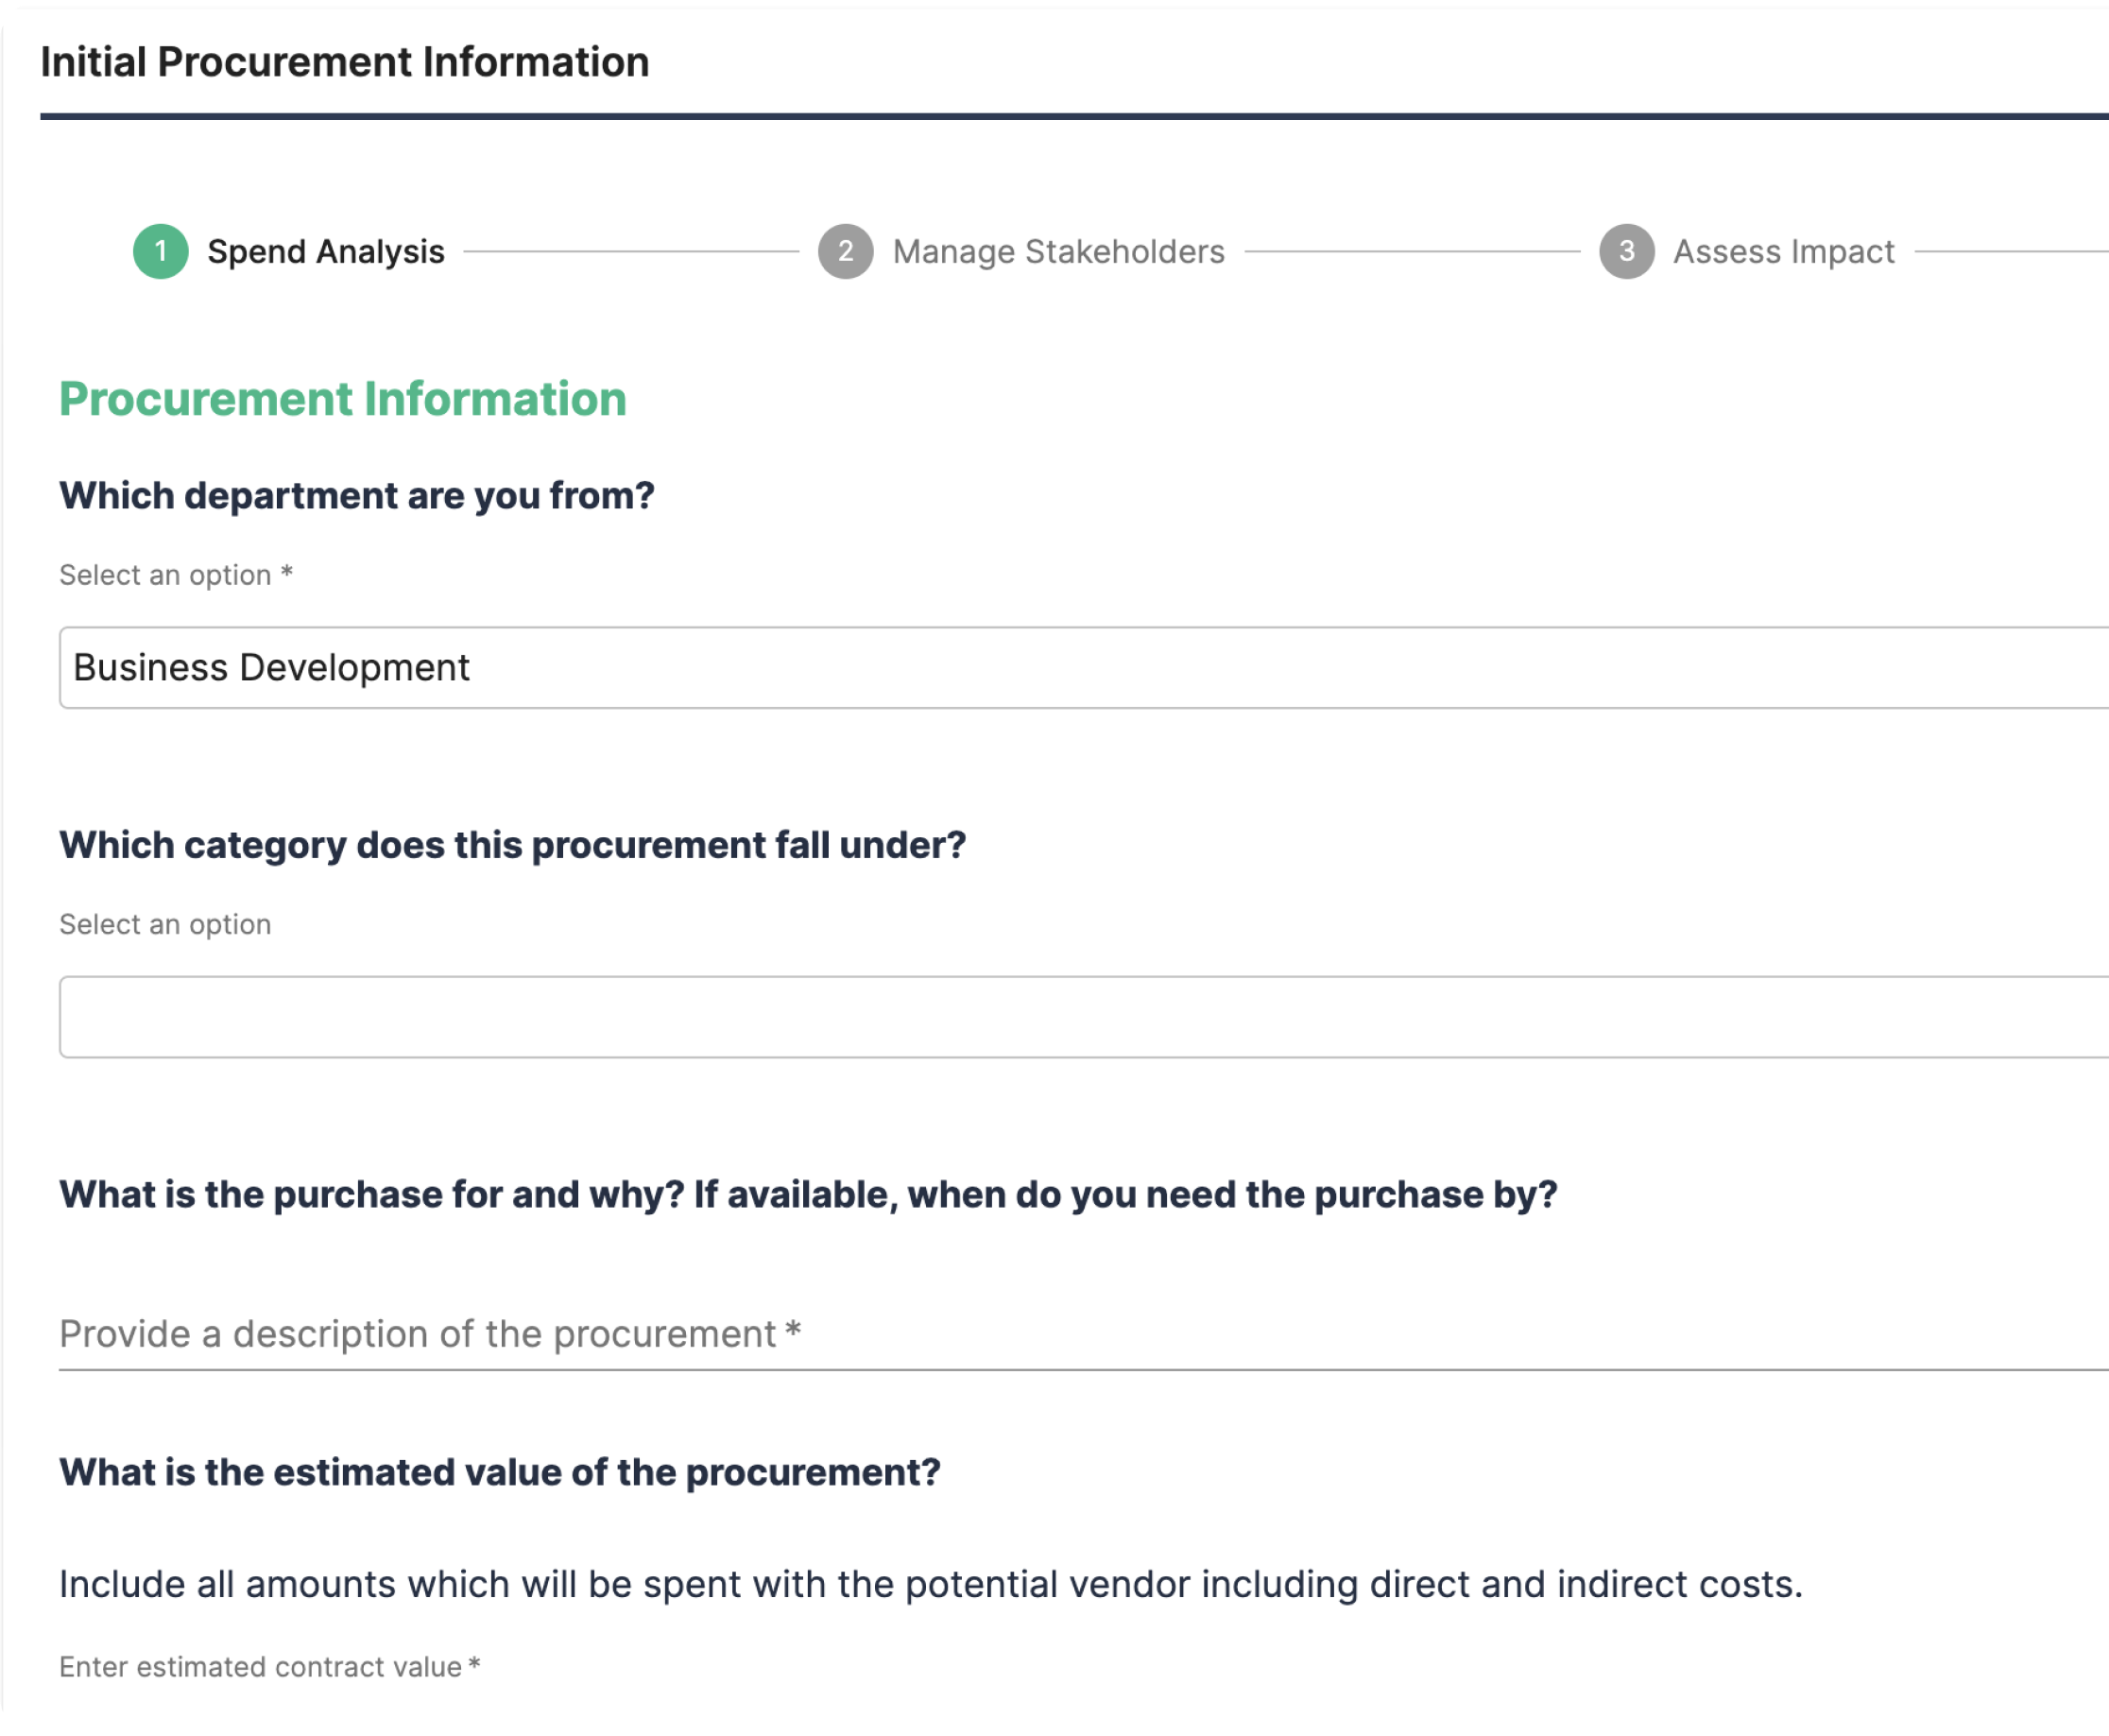
Task: Click the 'What is the purchase for' question
Action: click(x=808, y=1194)
